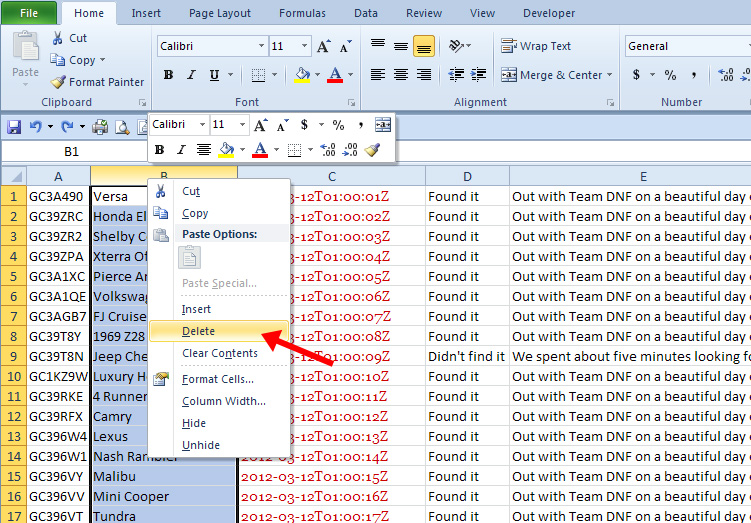Image resolution: width=751 pixels, height=523 pixels.
Task: Select the Format Painter in the ribbon
Action: [x=97, y=82]
